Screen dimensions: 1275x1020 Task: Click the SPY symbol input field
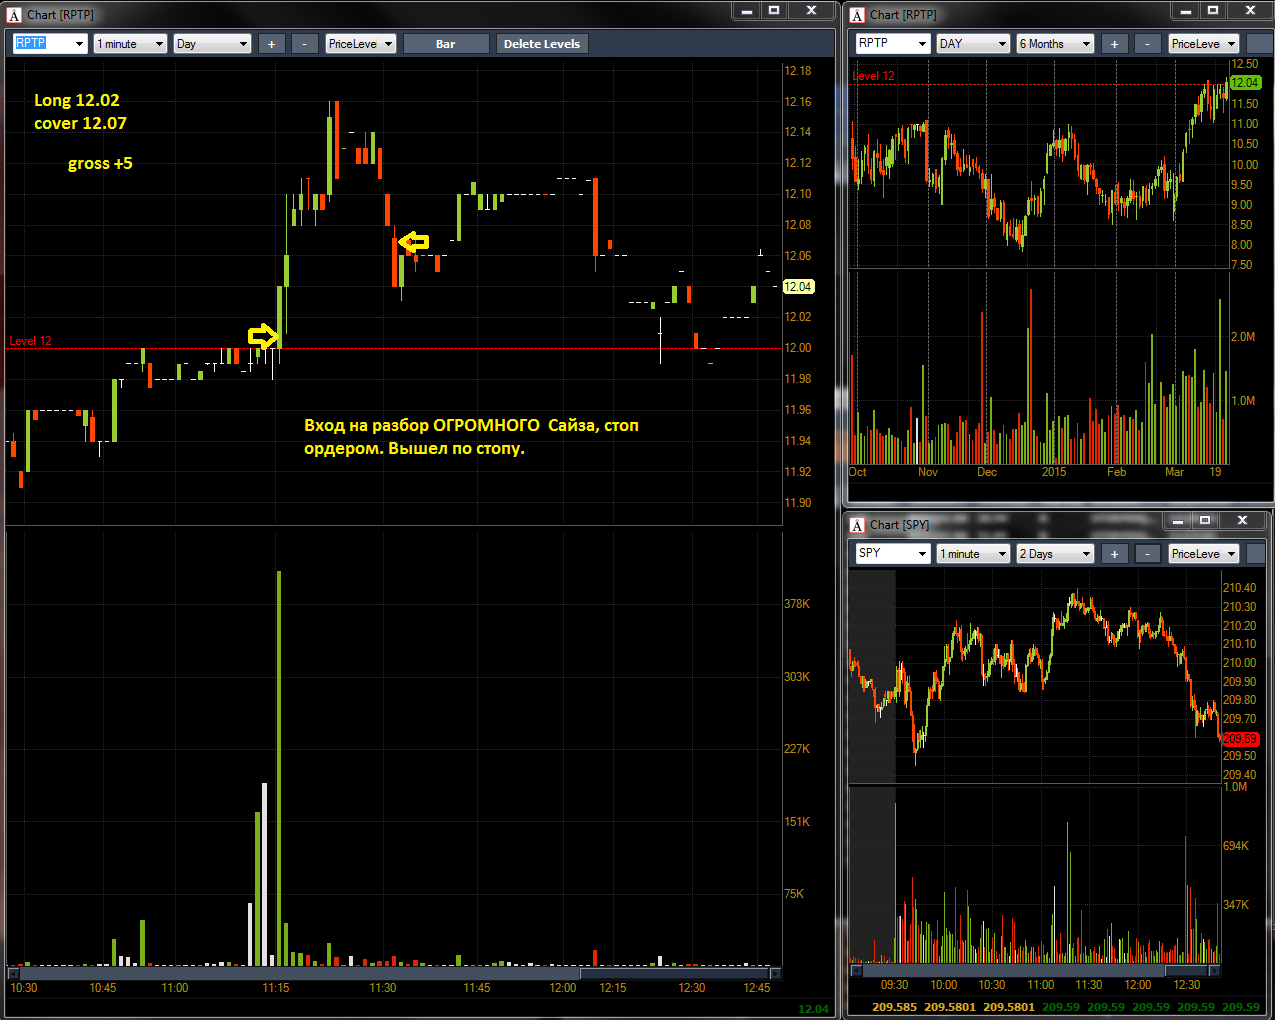883,554
